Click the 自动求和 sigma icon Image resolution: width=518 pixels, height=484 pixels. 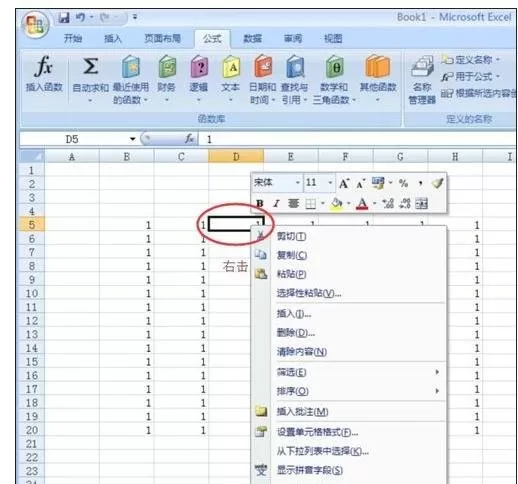coord(90,66)
